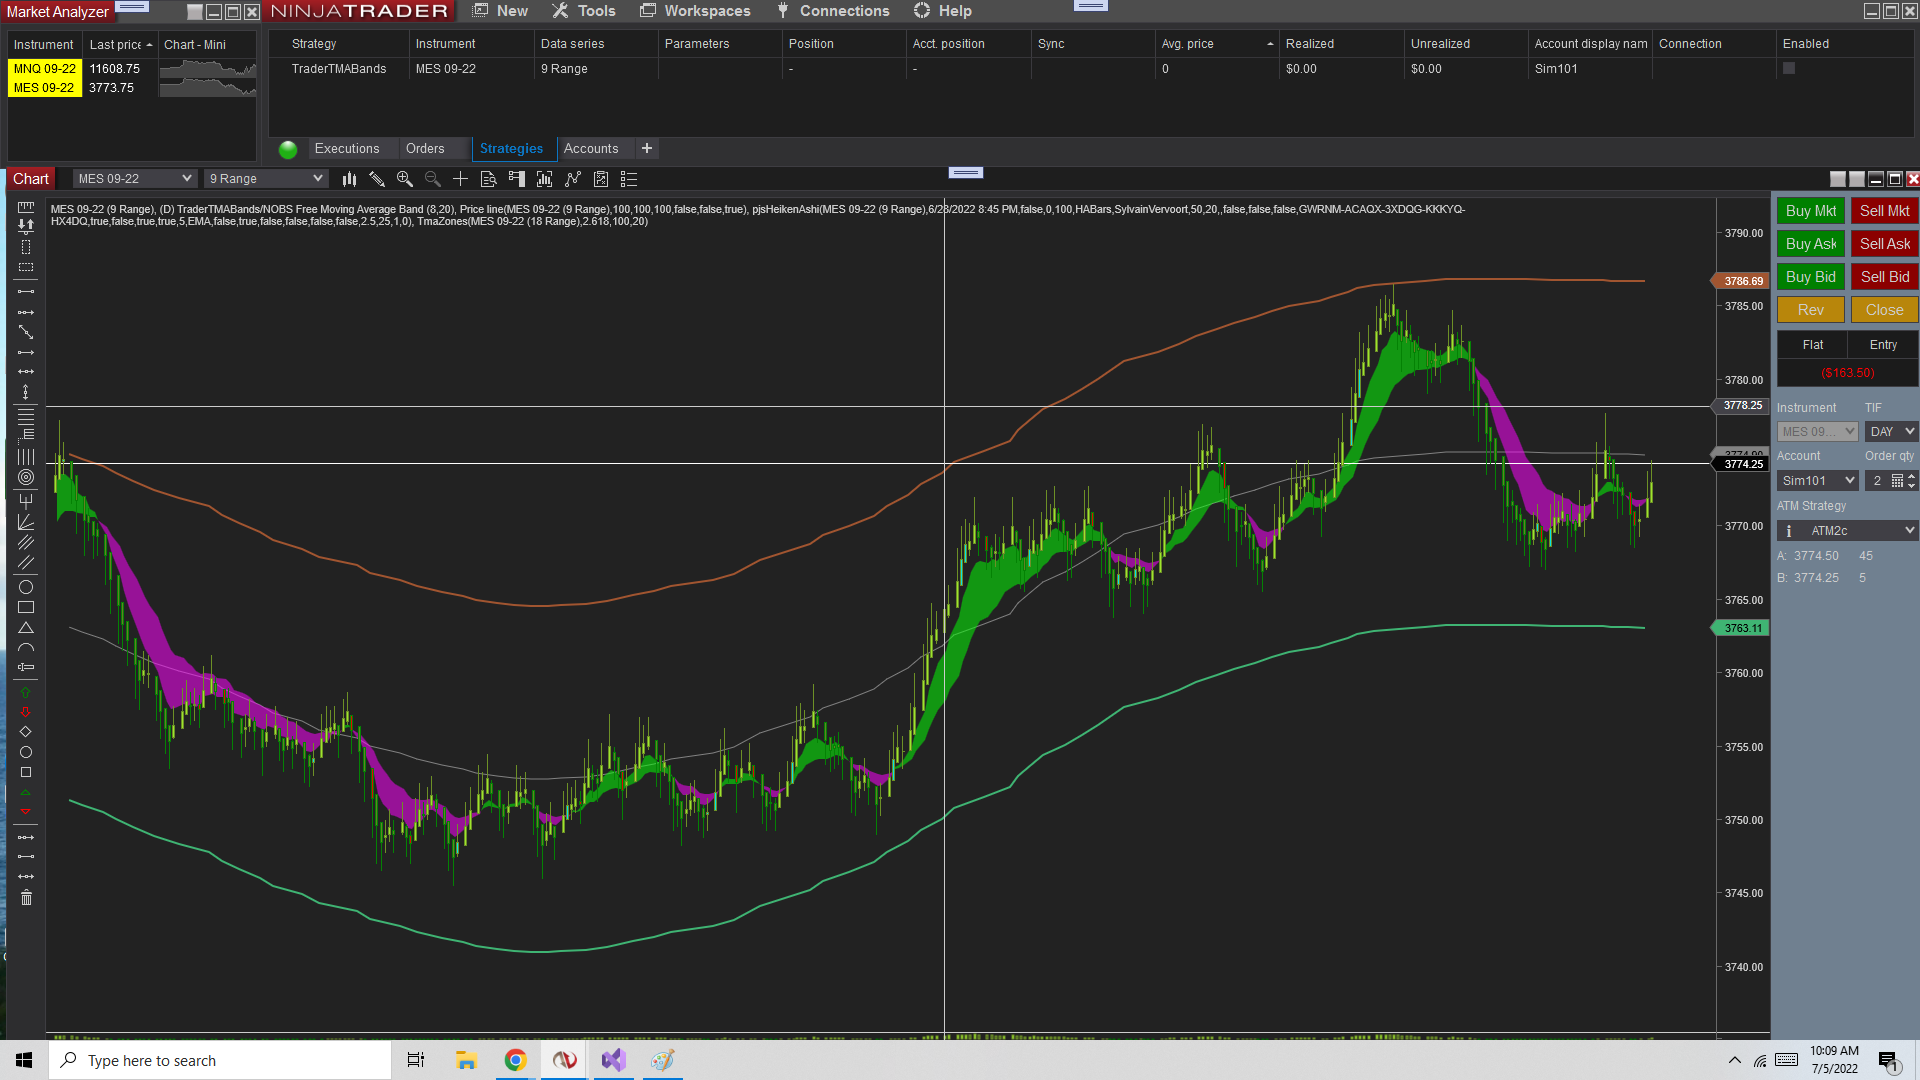Increase the order quantity stepper

pos(1912,476)
